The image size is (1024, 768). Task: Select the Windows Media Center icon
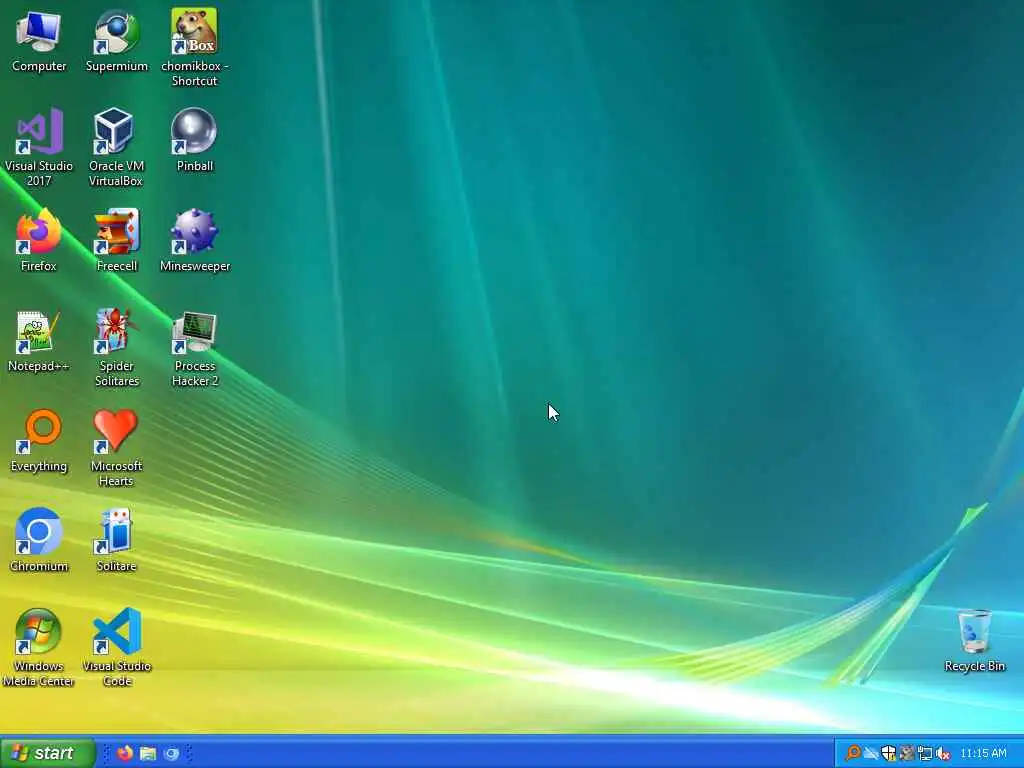(x=39, y=647)
